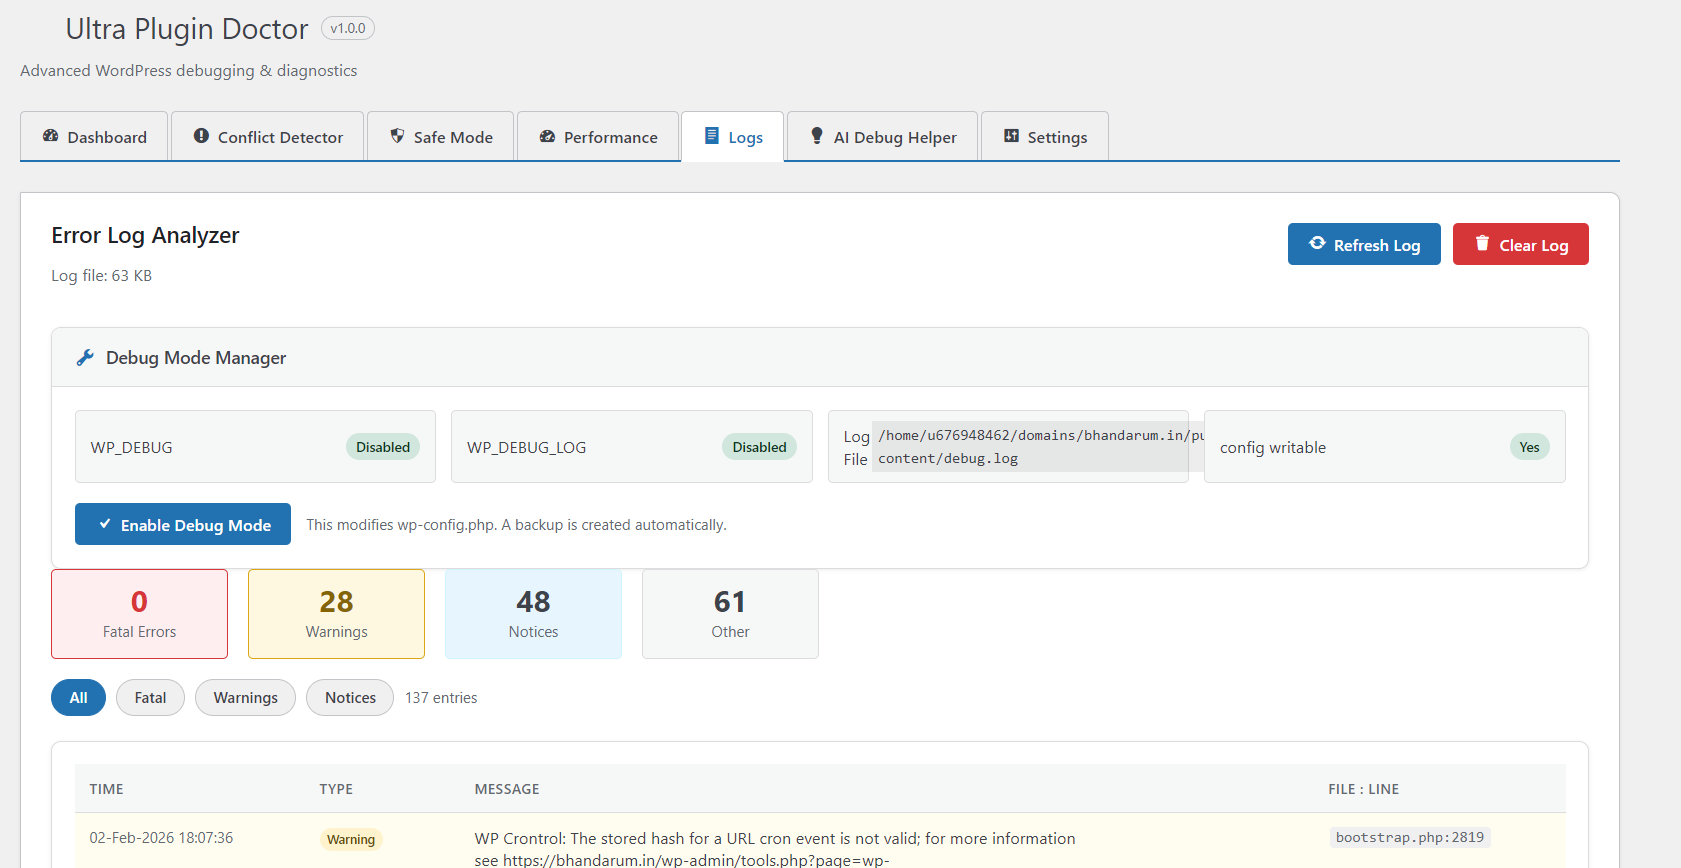Click the '137 entries' count text
Image resolution: width=1681 pixels, height=868 pixels.
pos(441,697)
